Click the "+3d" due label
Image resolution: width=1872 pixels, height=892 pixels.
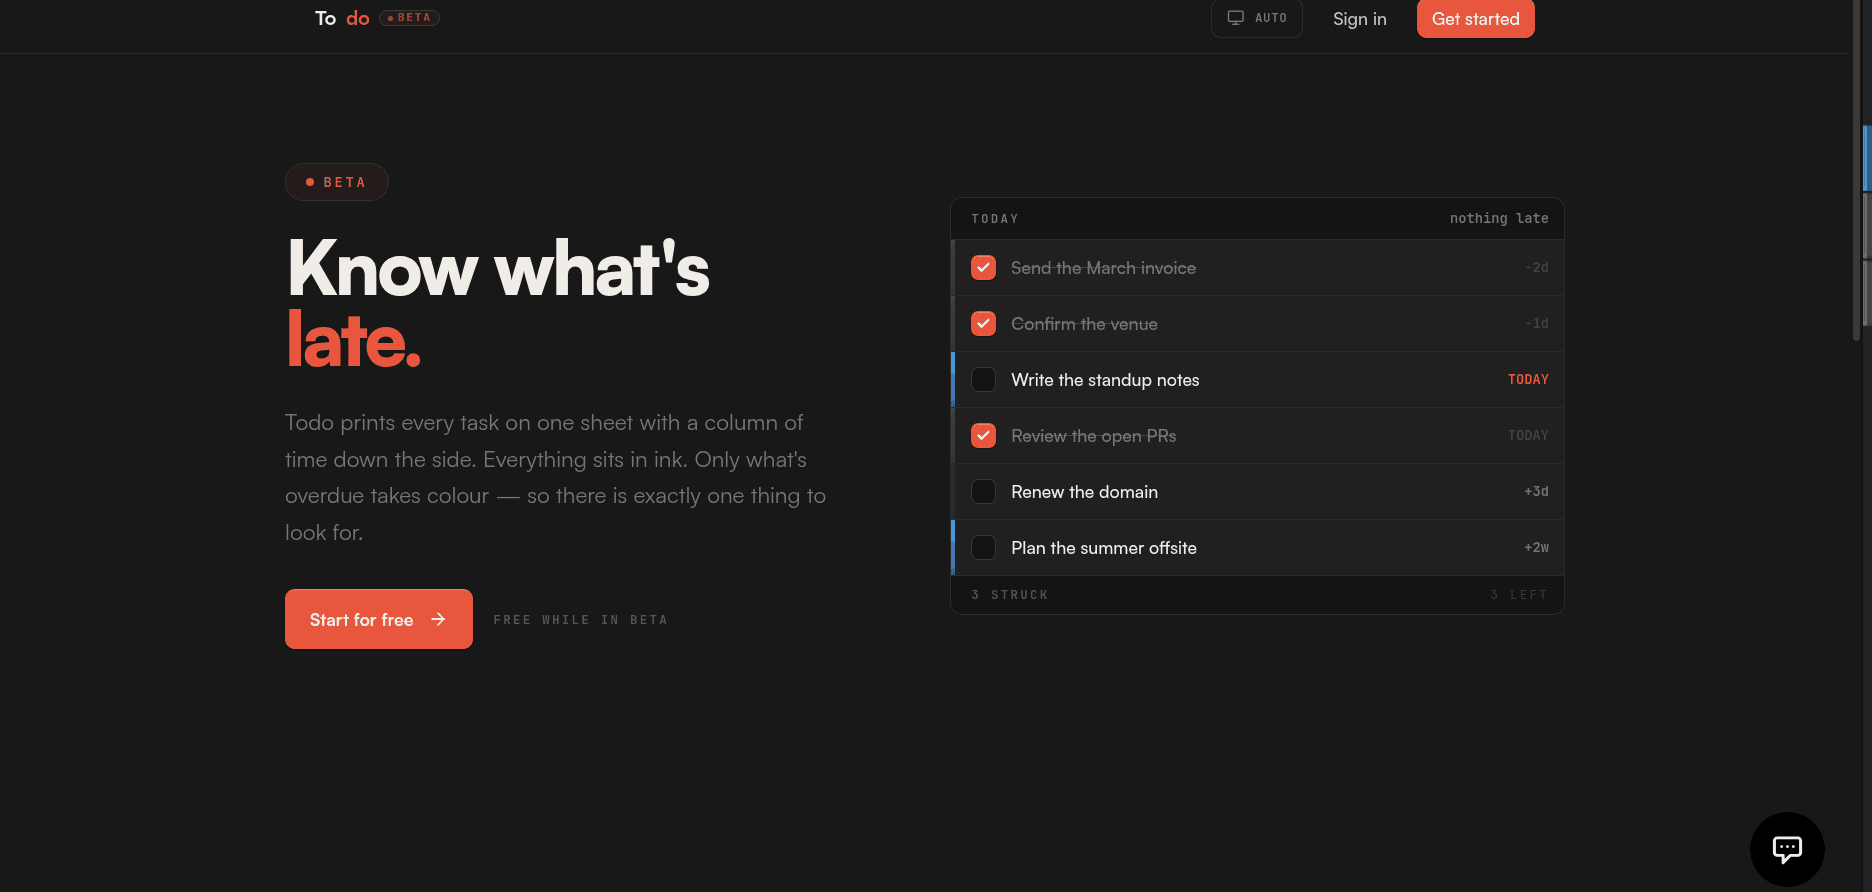1537,492
